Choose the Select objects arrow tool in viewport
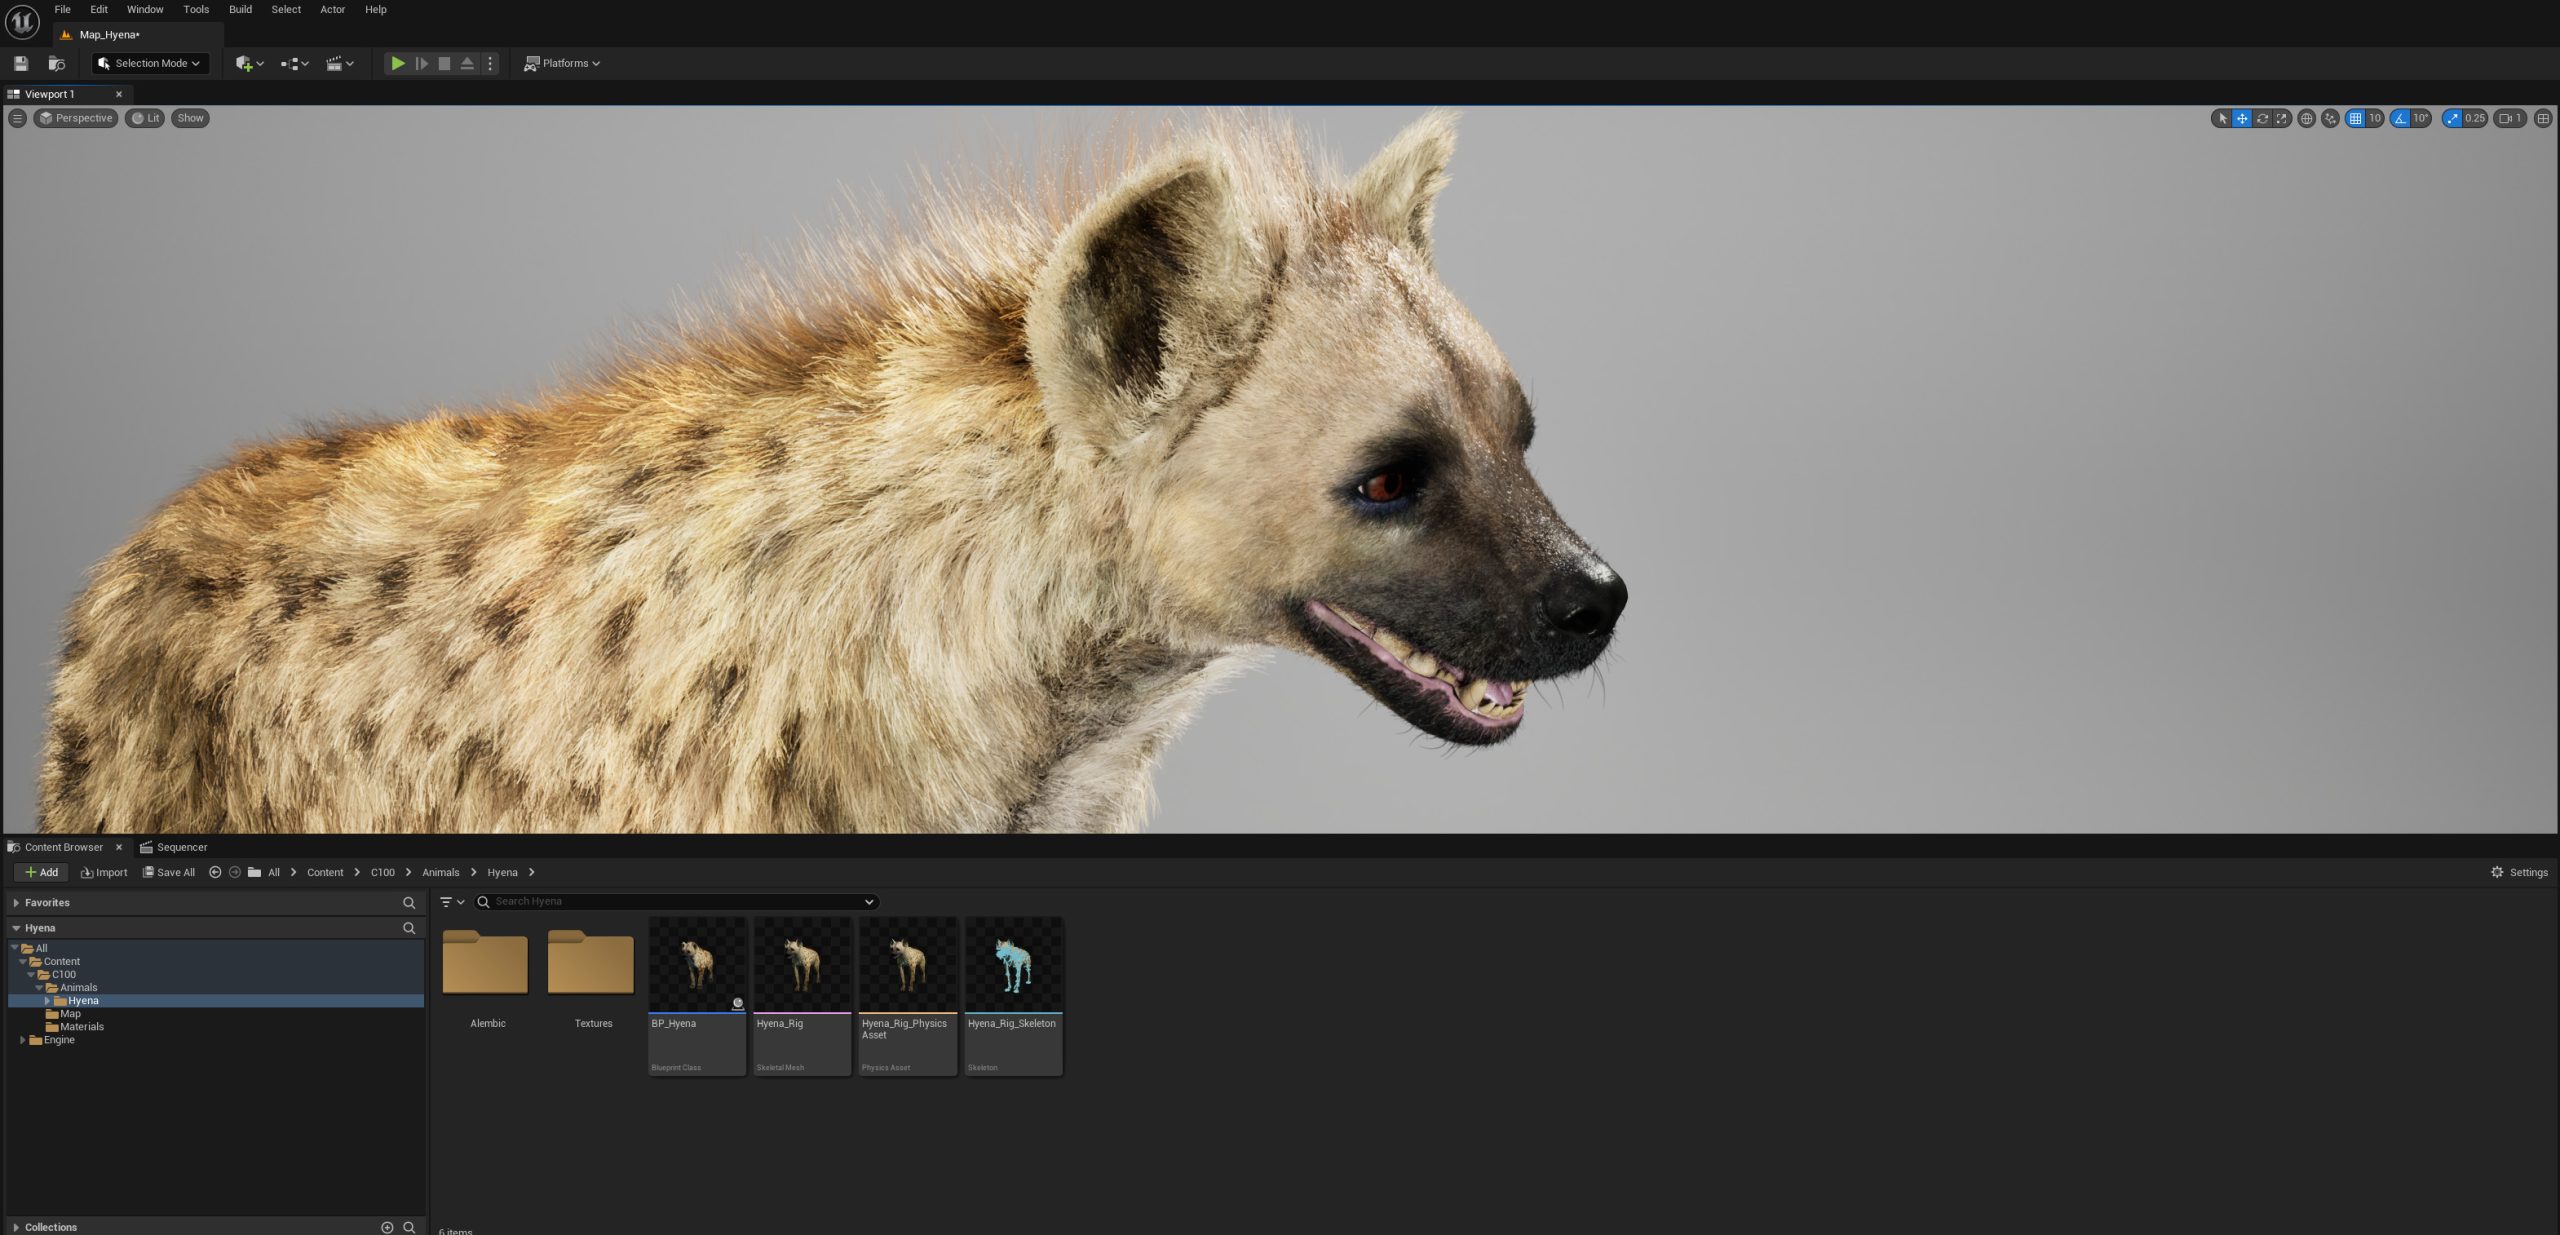The image size is (2560, 1235). (x=2222, y=118)
